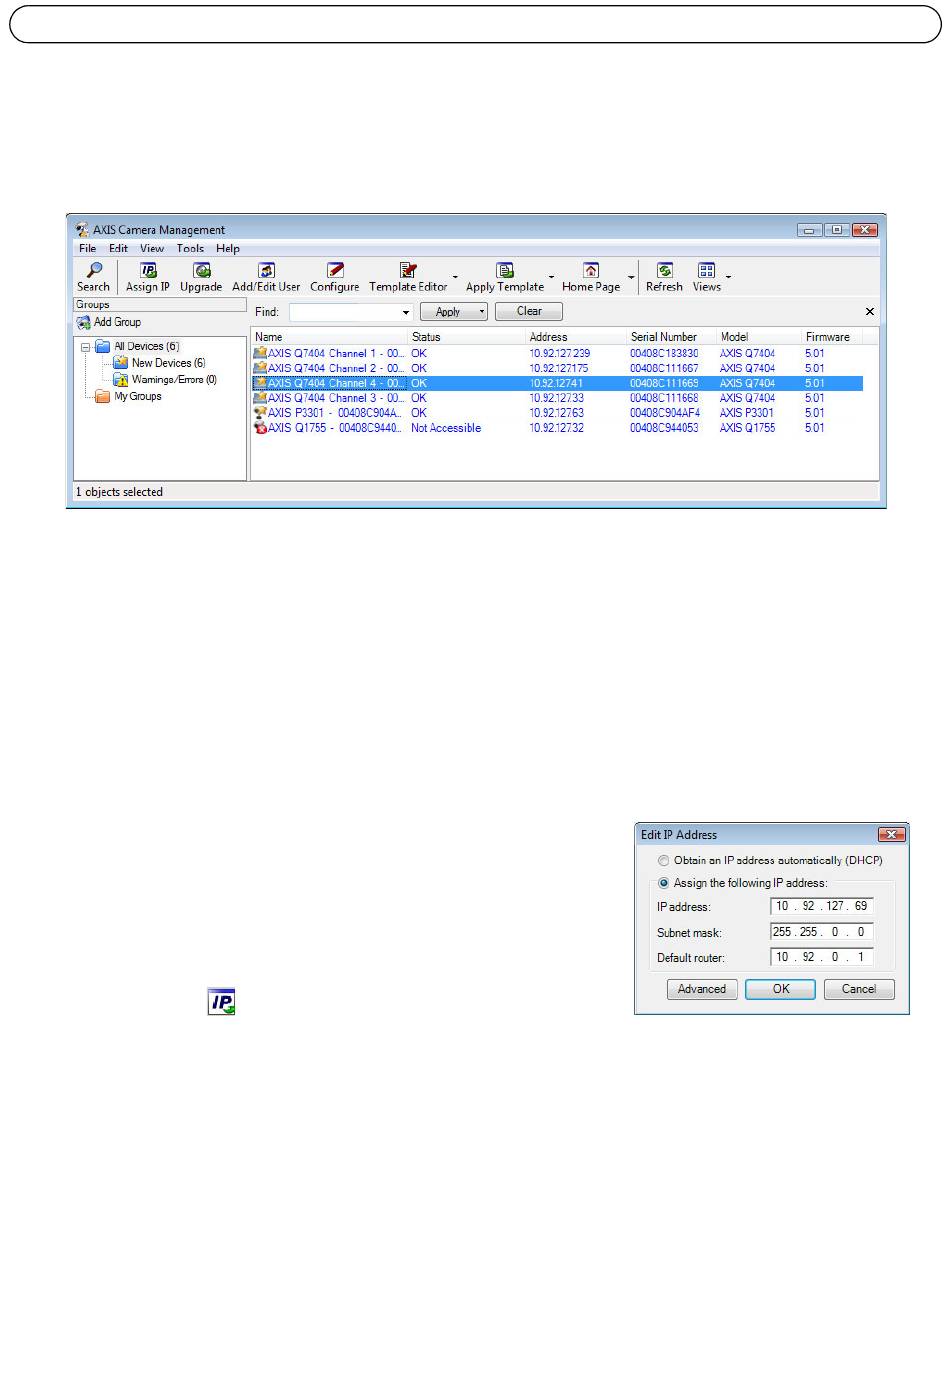Open the File menu
Screen dimensions: 950x1393
click(88, 249)
